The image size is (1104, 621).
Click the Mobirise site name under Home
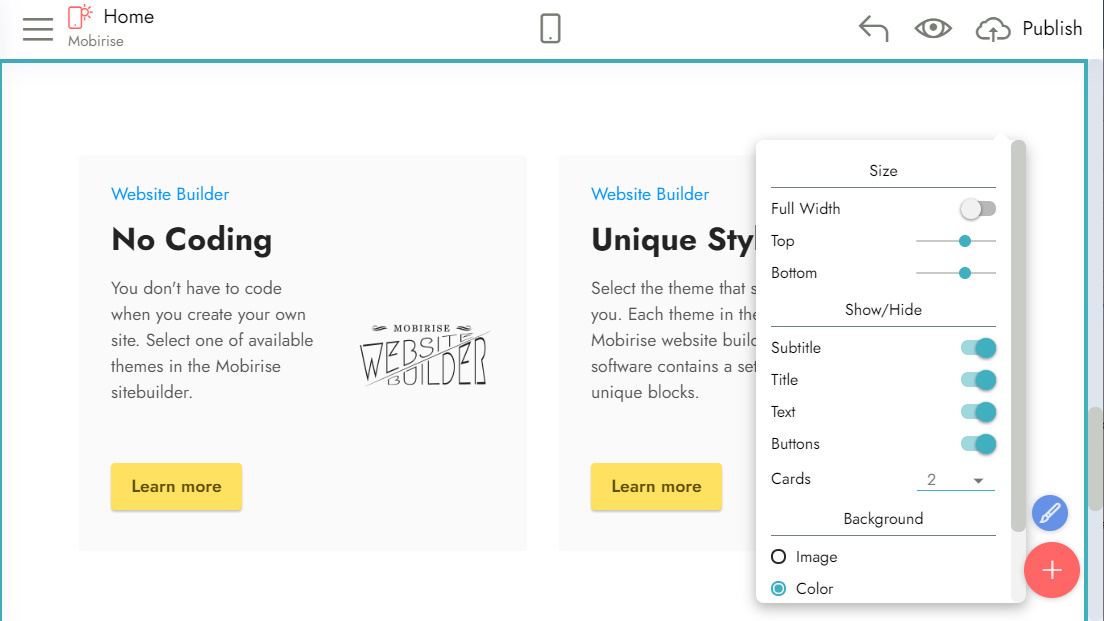coord(96,41)
